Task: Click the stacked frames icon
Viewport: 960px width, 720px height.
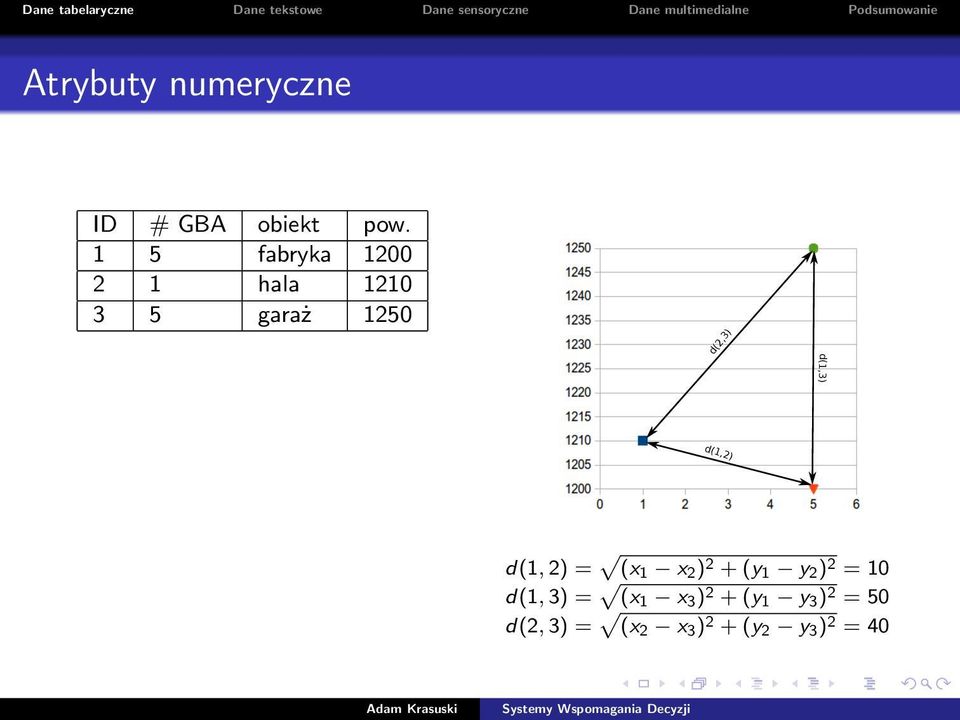Action: 699,683
